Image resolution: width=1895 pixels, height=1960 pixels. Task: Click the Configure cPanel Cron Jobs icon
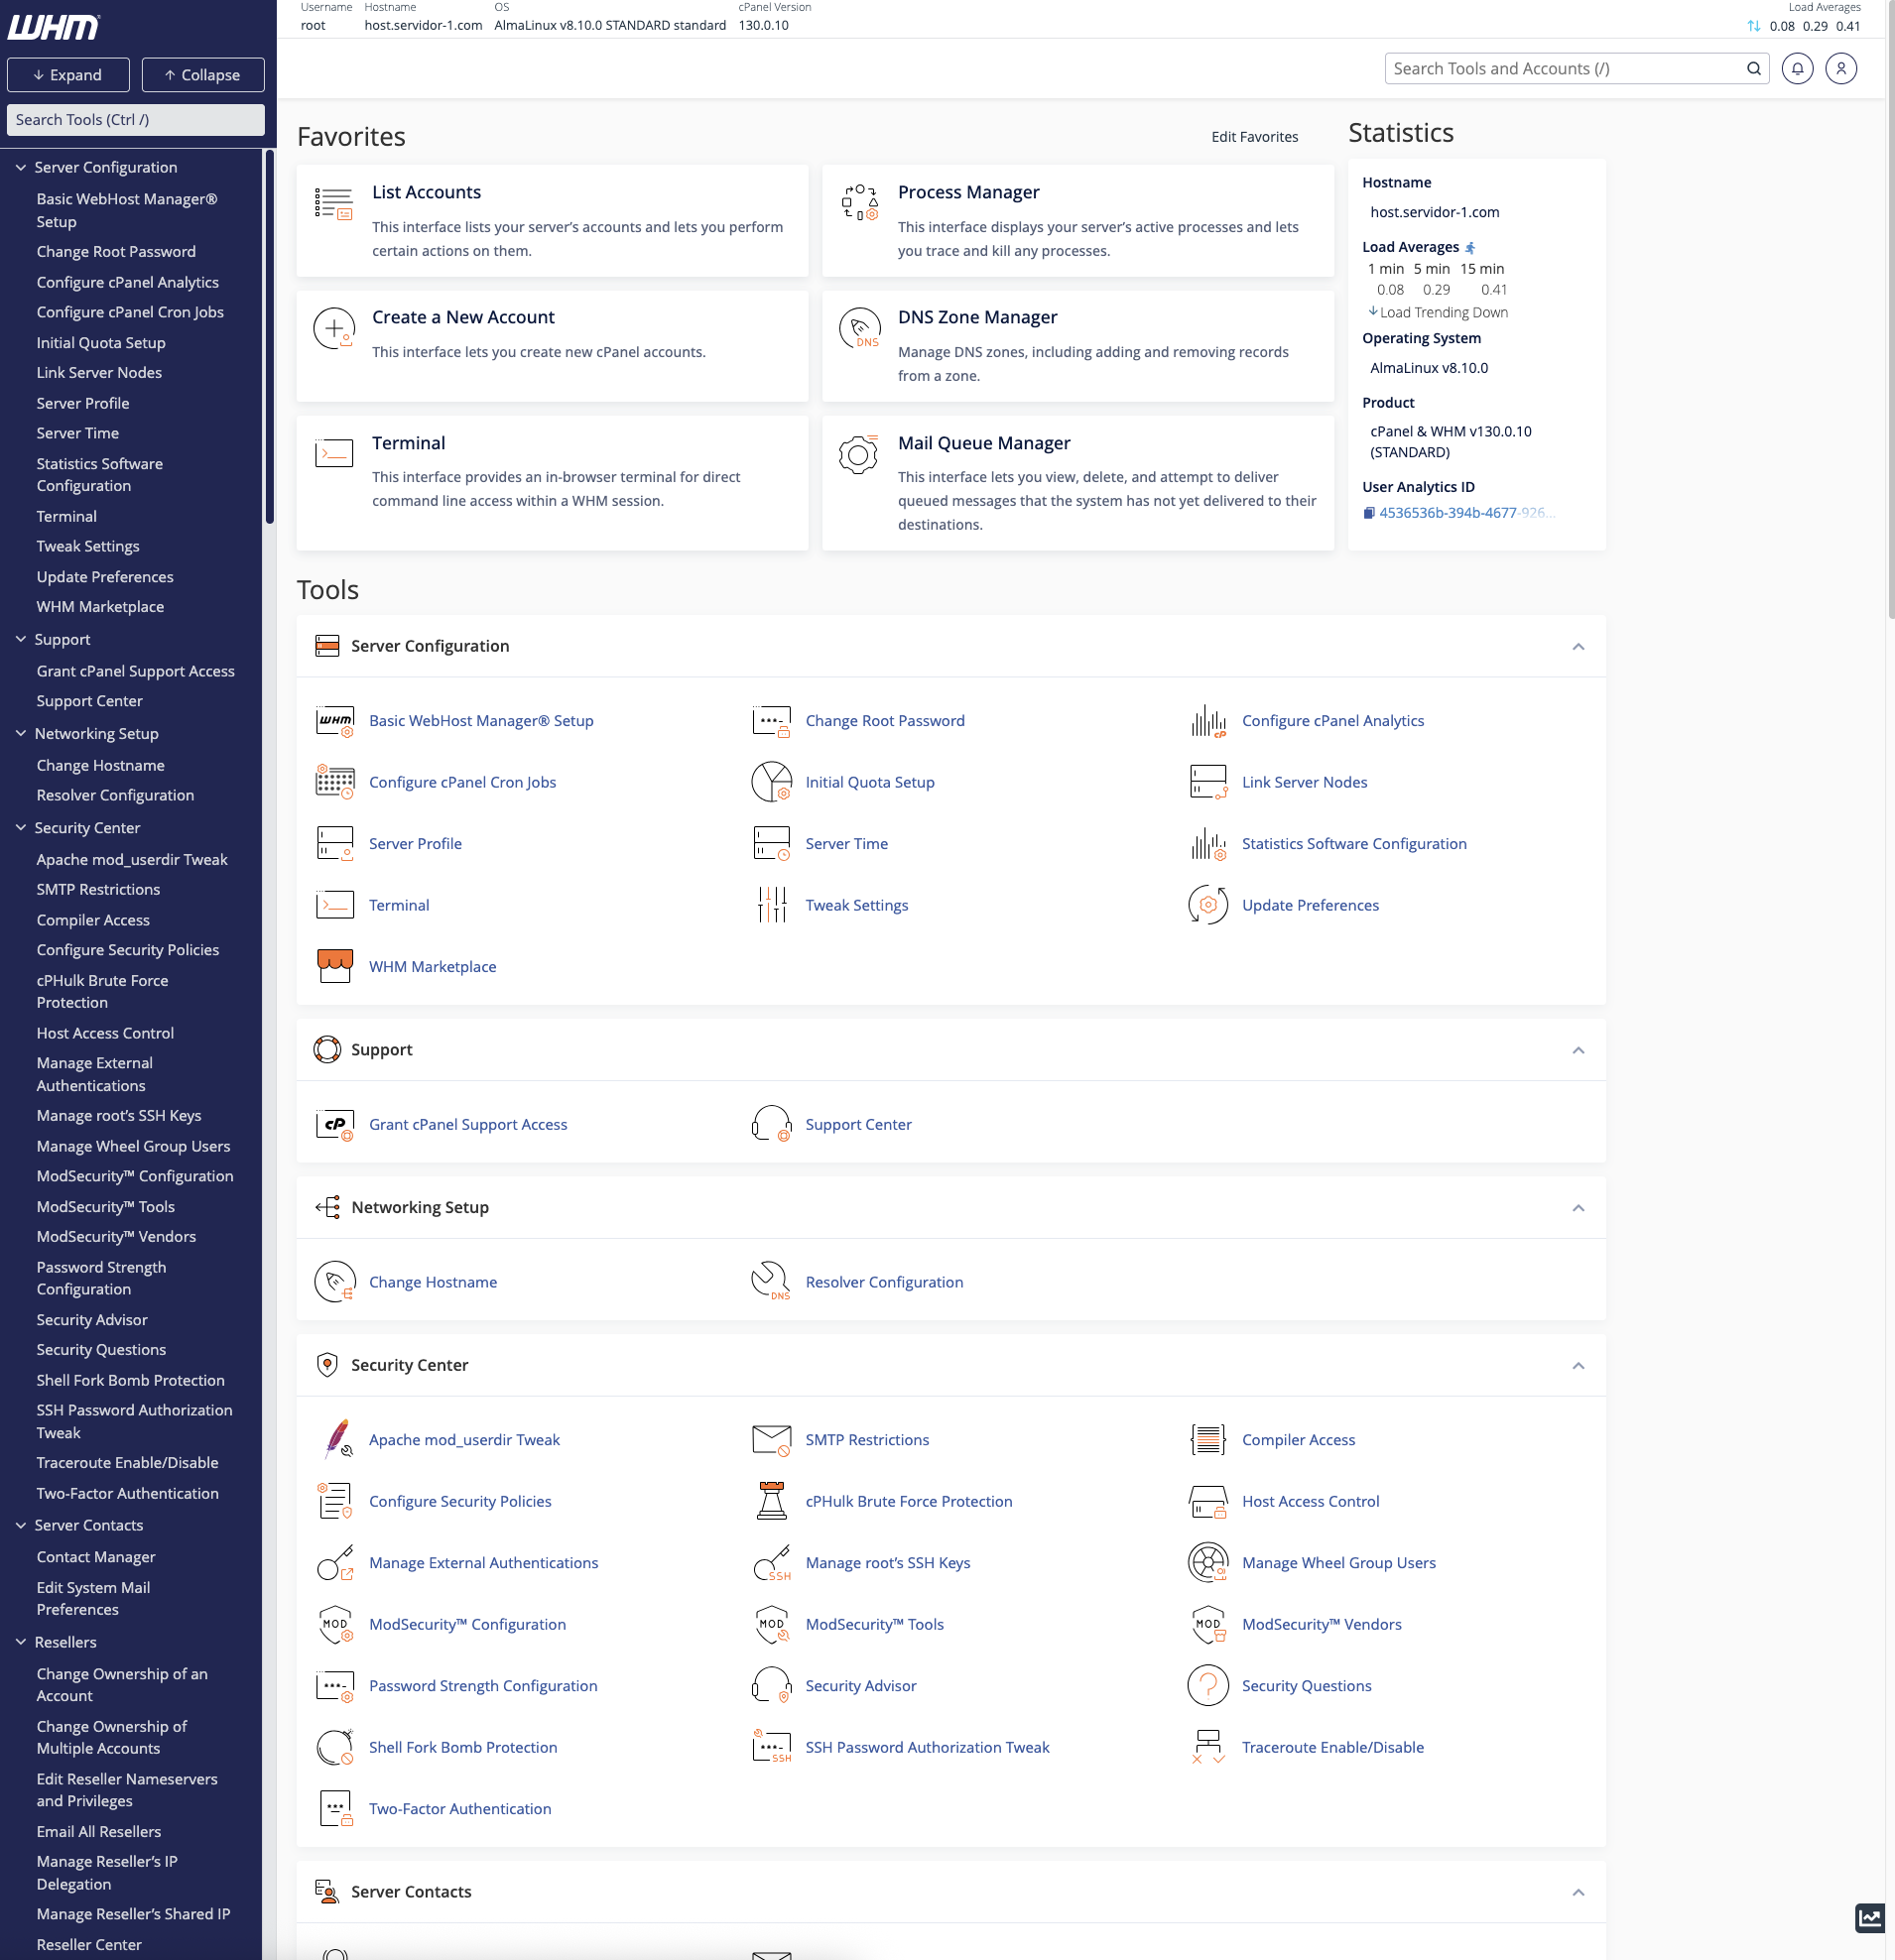click(335, 782)
